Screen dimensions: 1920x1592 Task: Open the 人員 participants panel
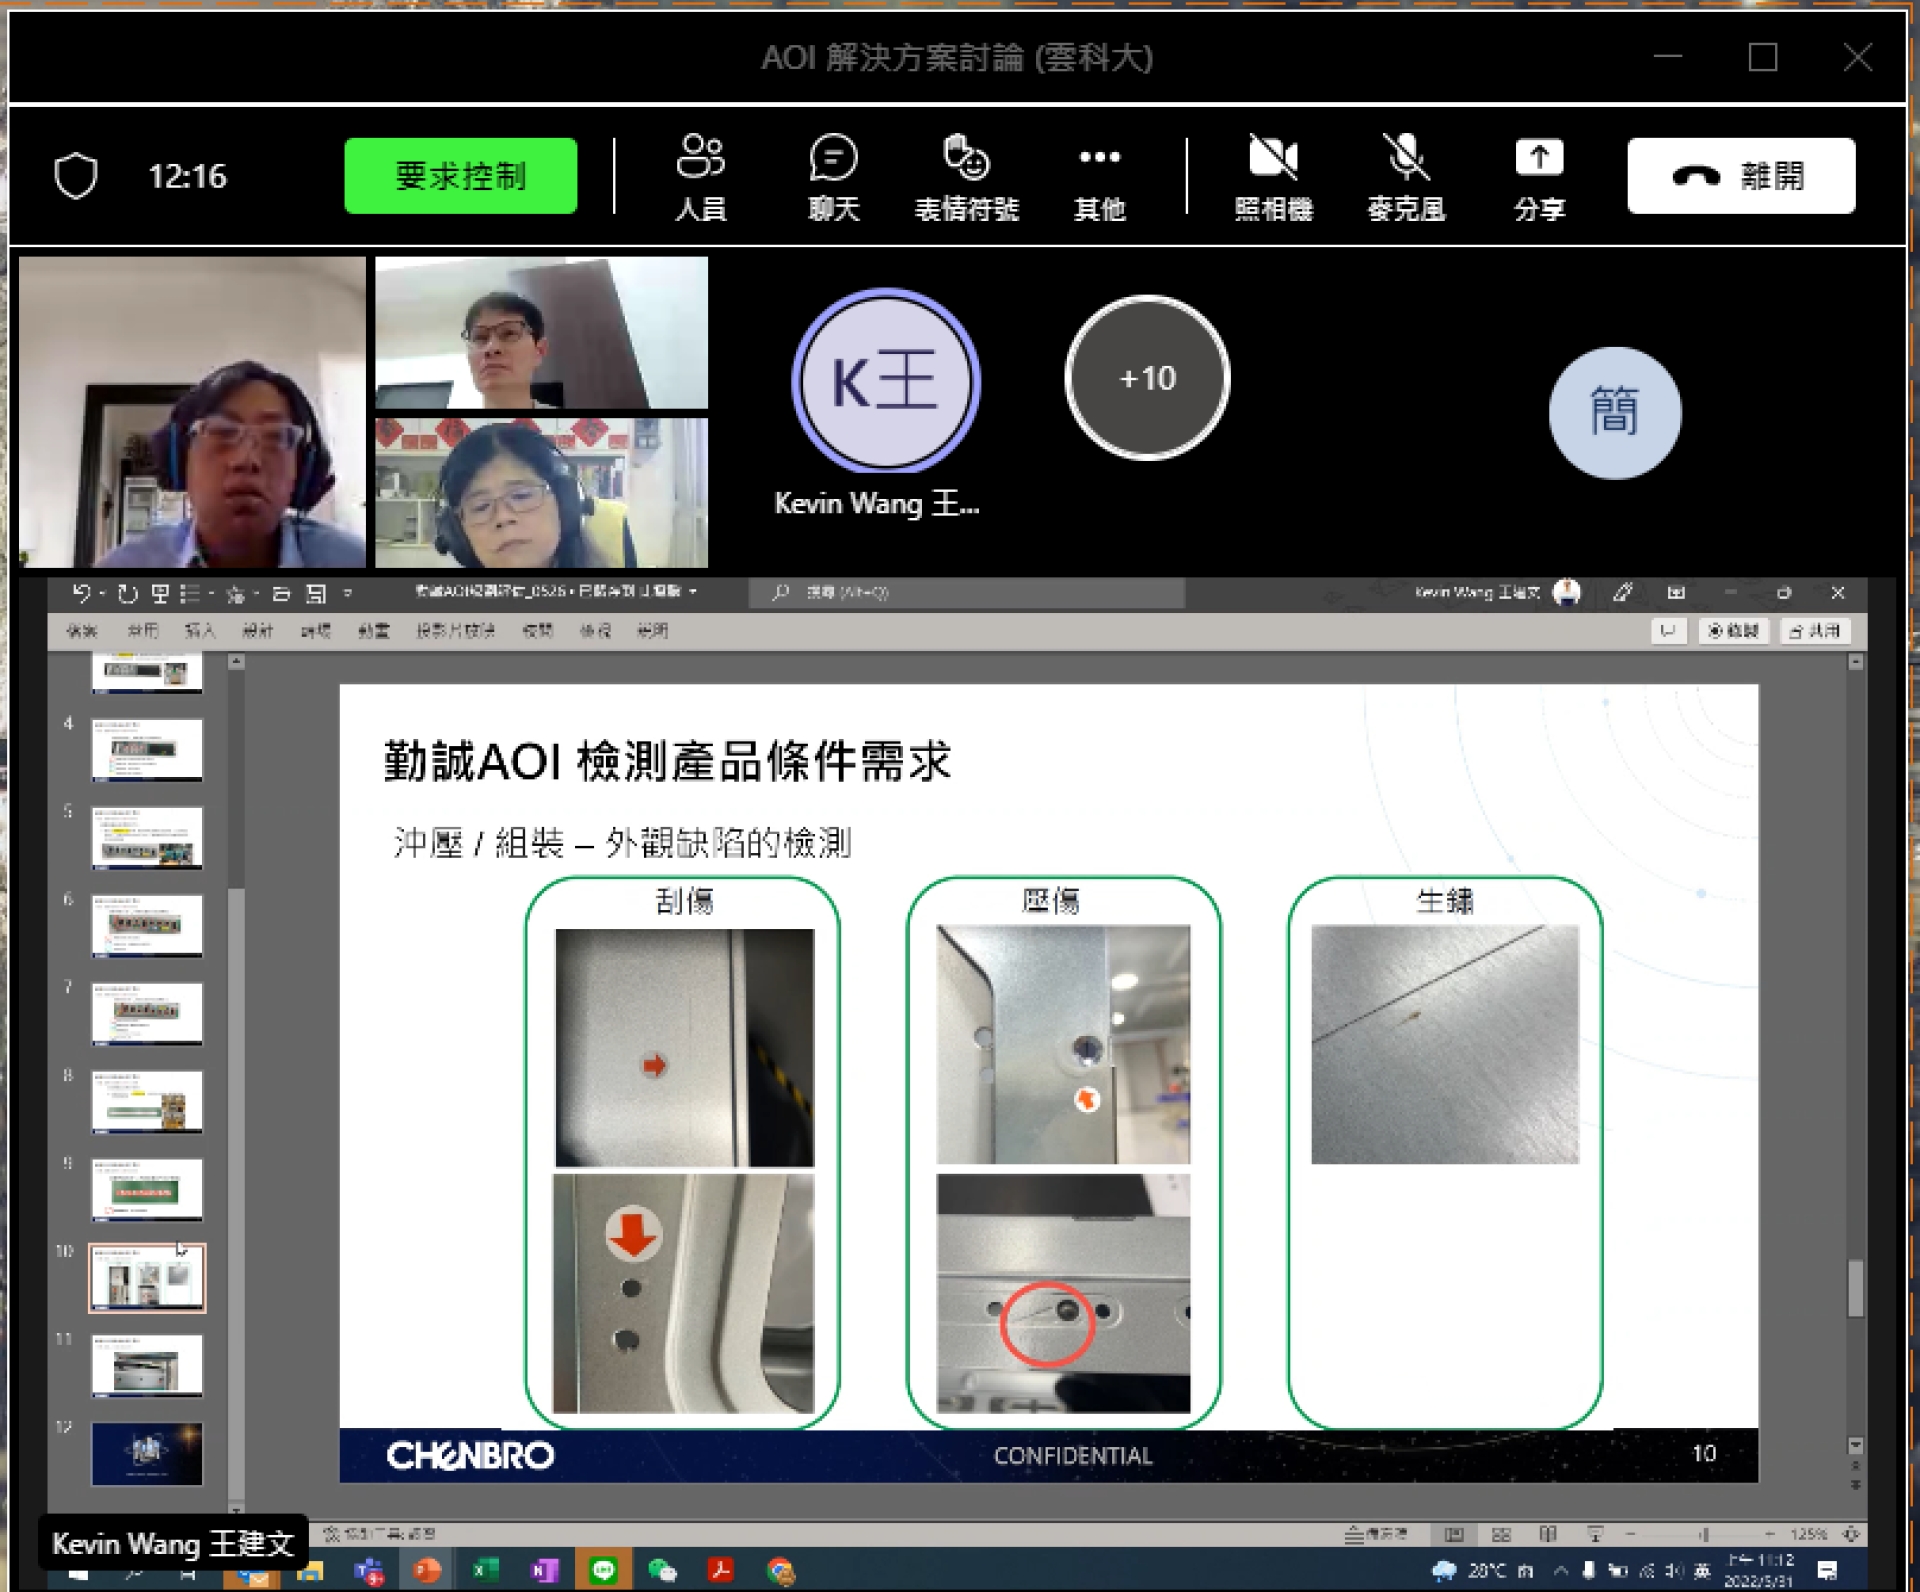[700, 177]
